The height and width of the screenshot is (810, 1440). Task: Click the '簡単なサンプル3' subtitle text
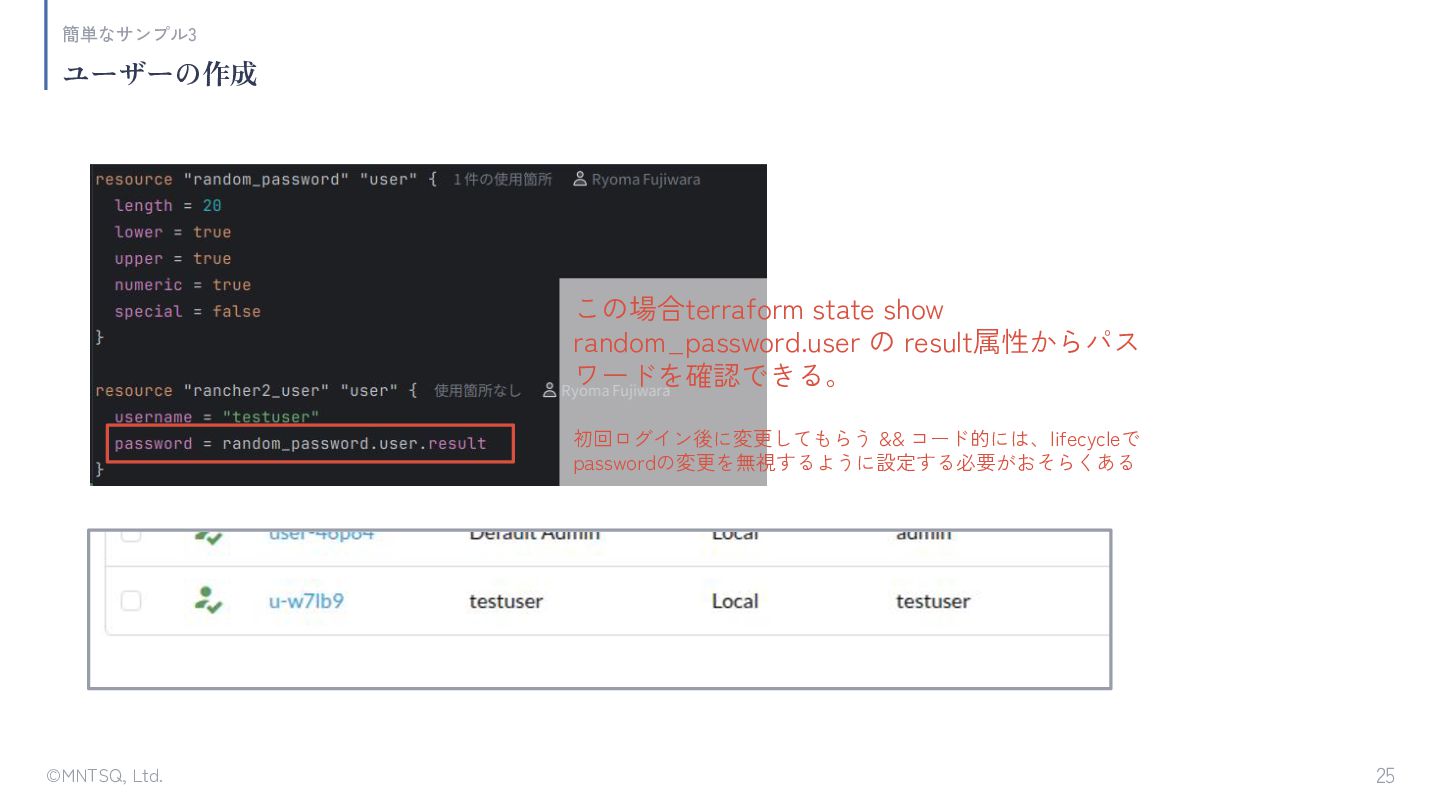[130, 34]
